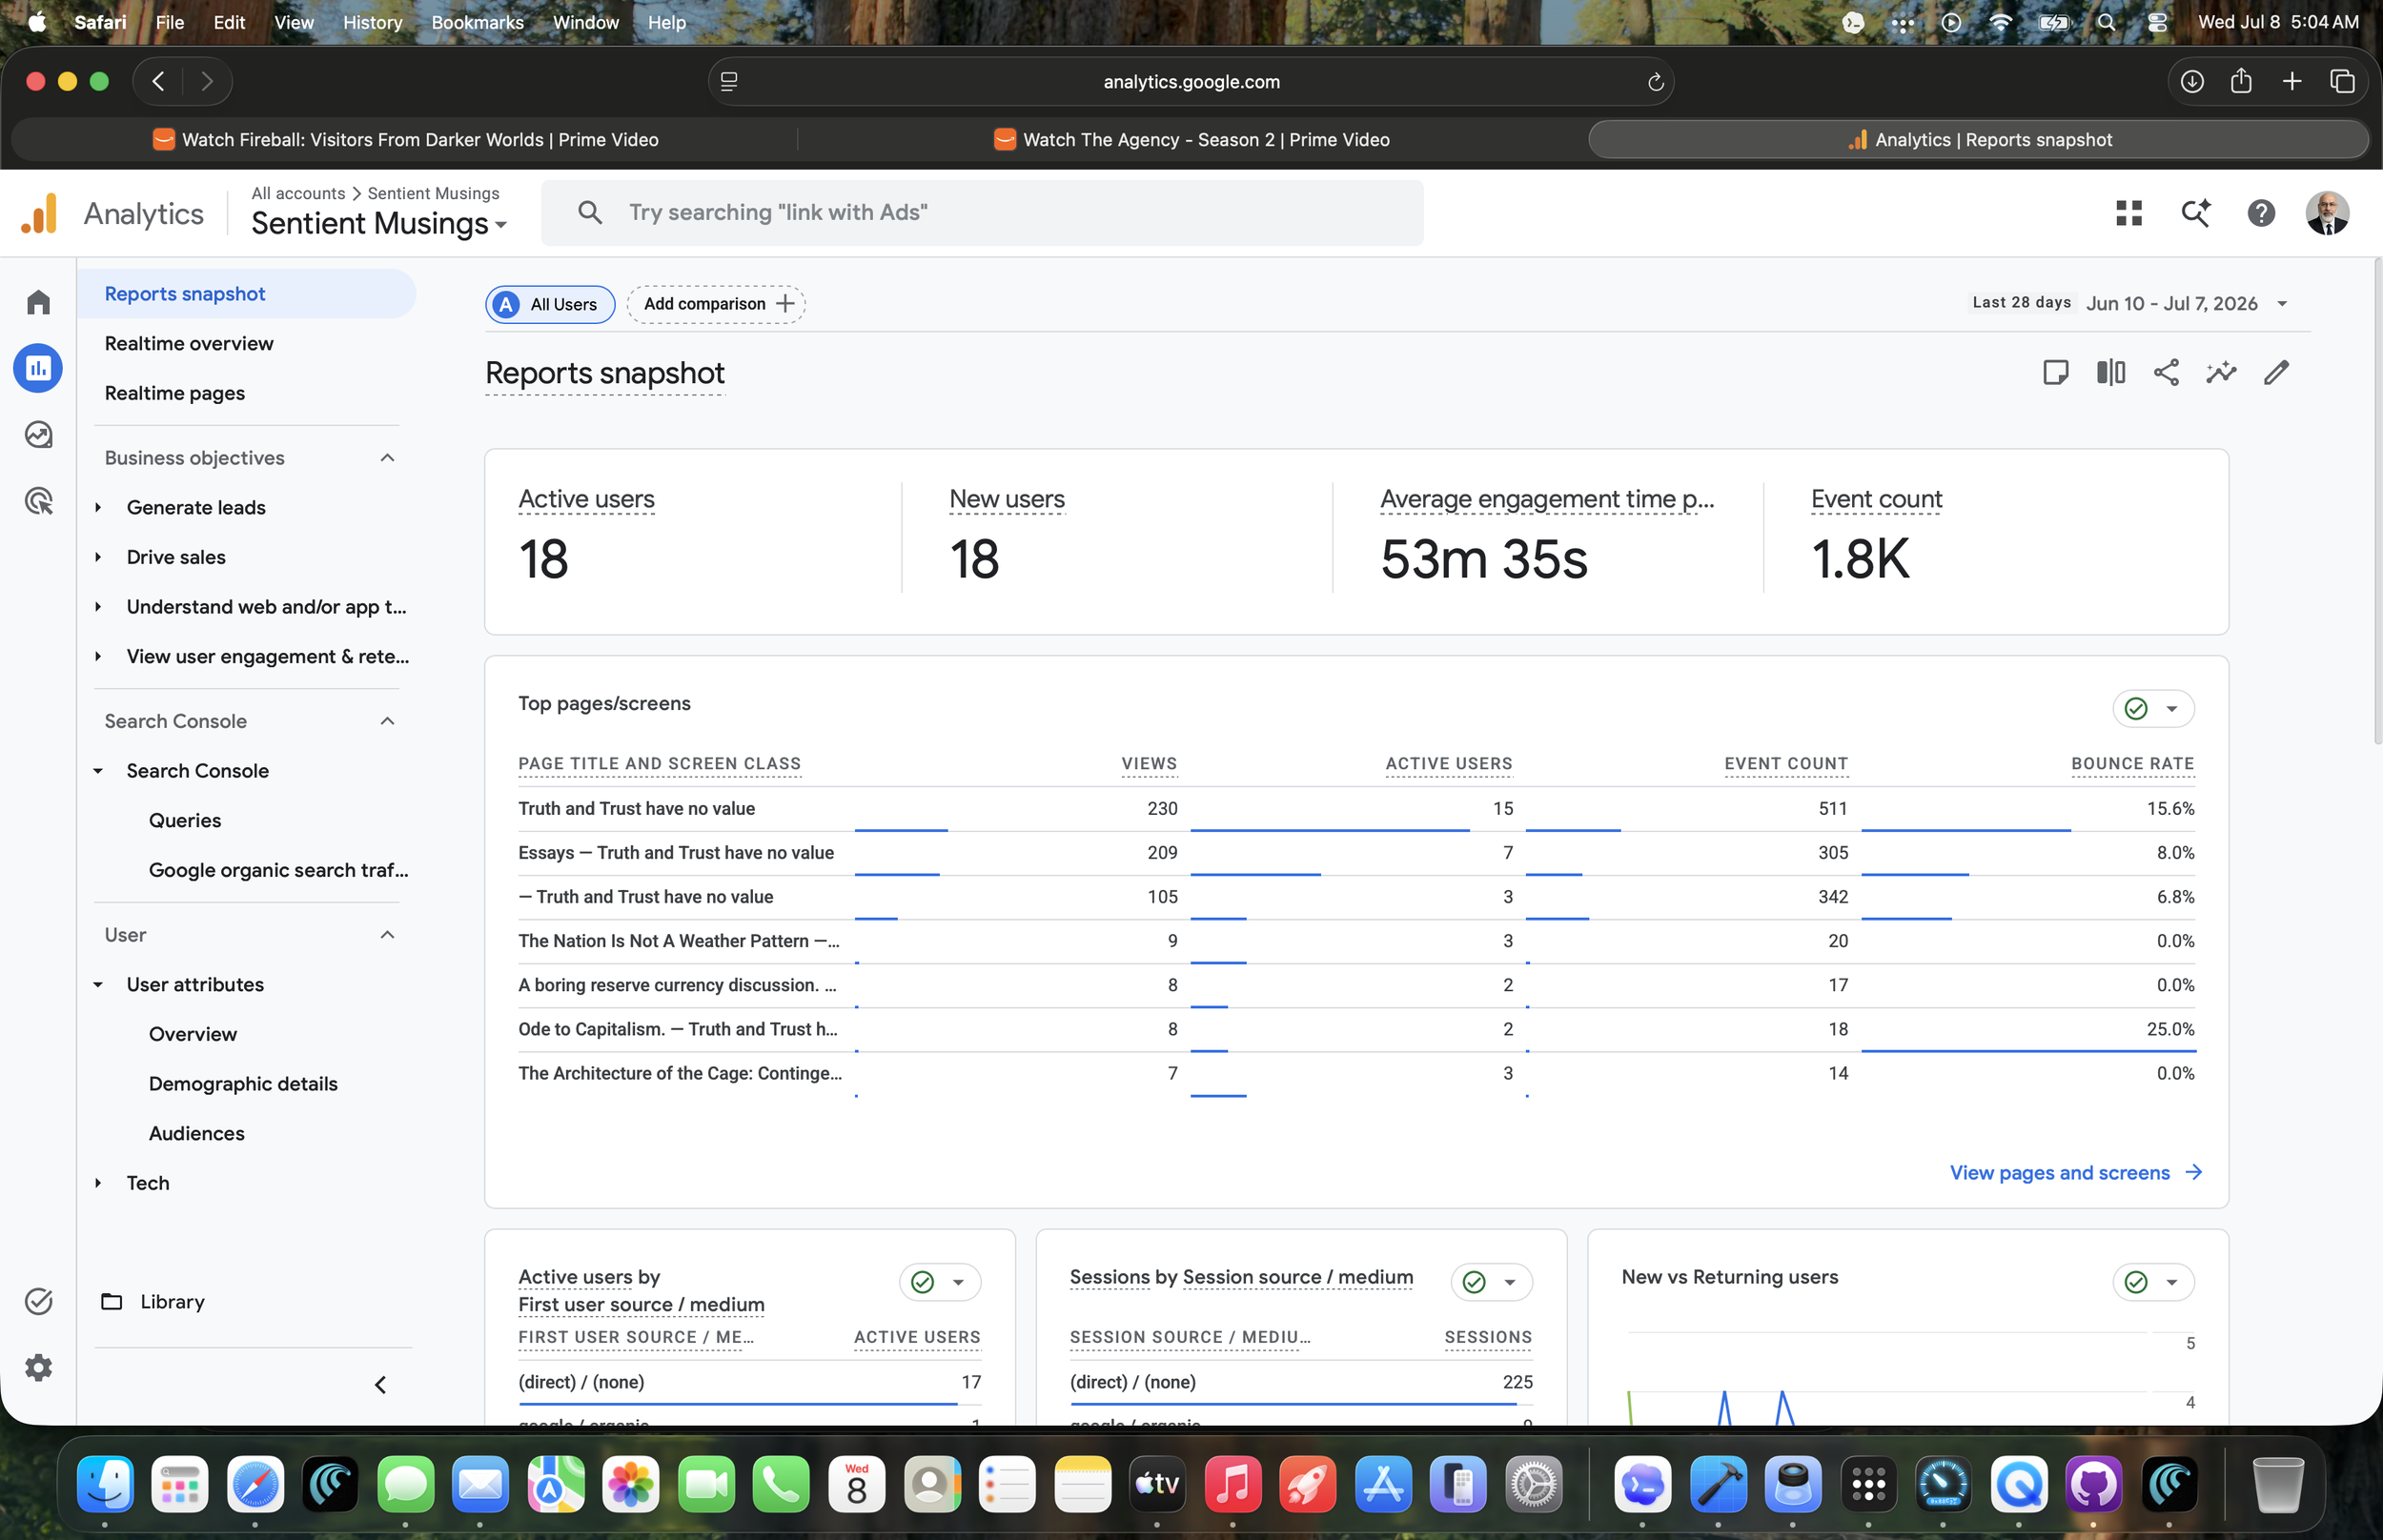Follow View pages and screens link

click(x=2076, y=1173)
